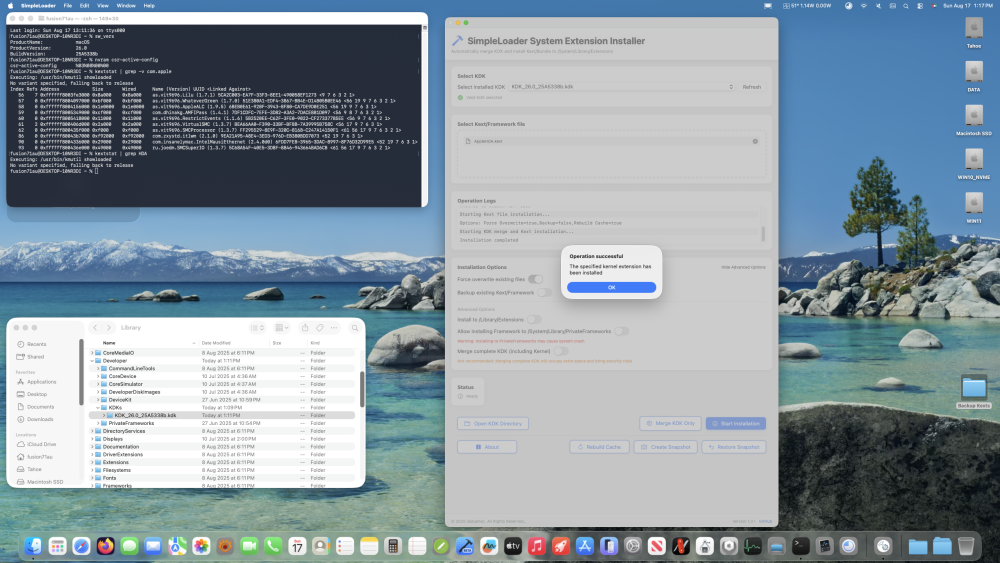Open Firefox from the Dock
1000x563 pixels.
pos(105,546)
